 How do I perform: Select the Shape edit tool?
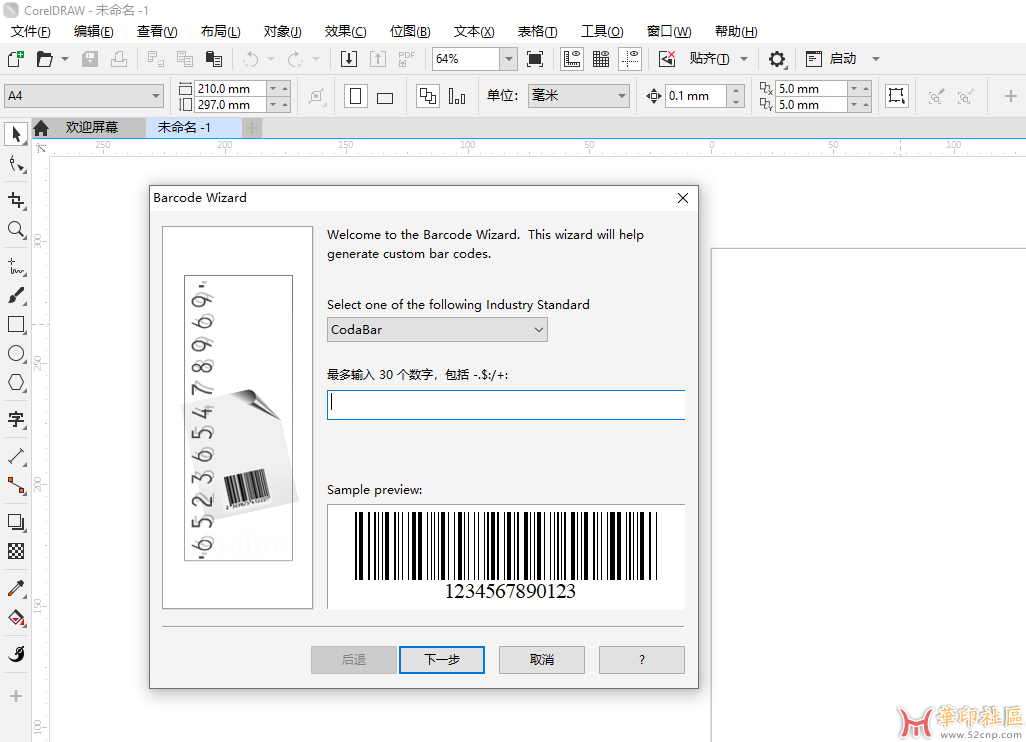[x=16, y=165]
